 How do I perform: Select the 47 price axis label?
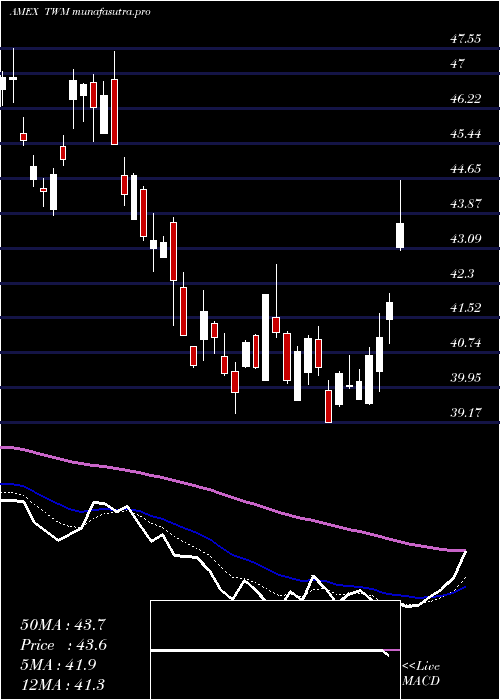tap(458, 64)
